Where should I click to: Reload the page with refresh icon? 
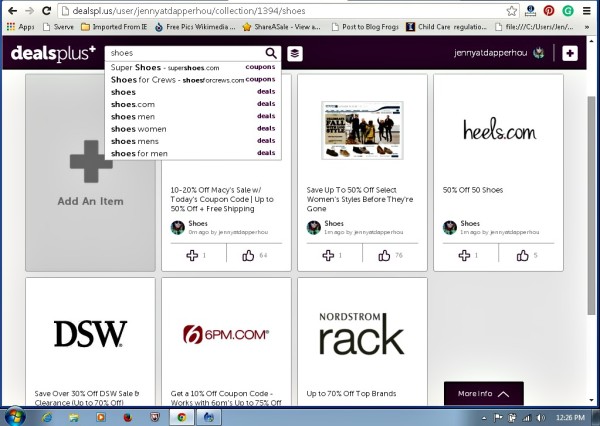(47, 11)
